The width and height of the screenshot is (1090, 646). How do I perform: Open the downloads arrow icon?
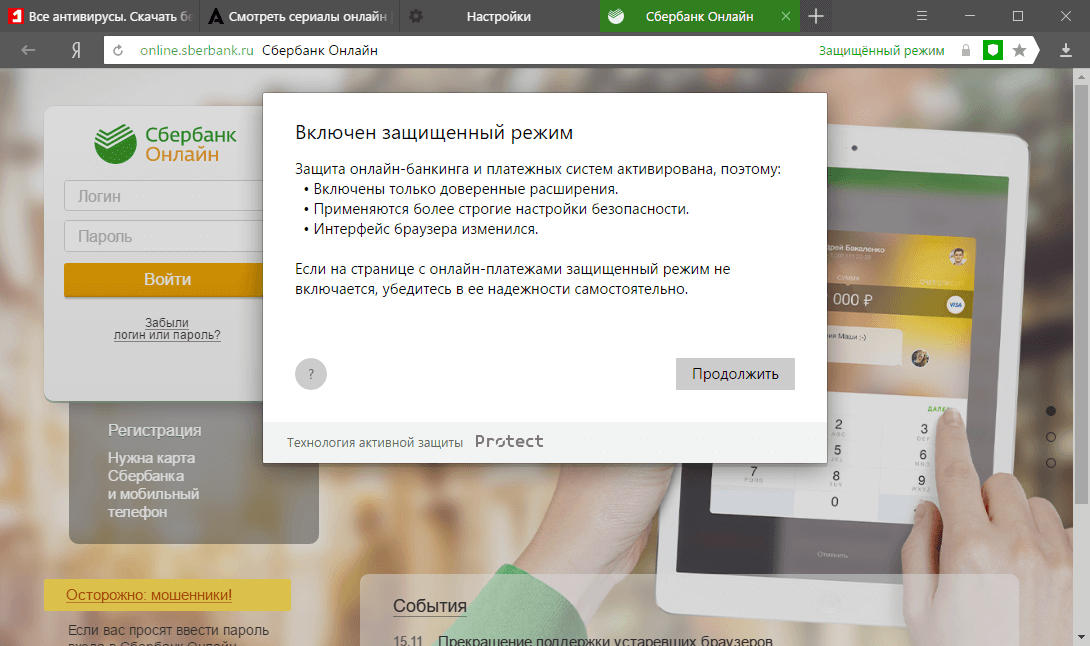pos(1066,50)
